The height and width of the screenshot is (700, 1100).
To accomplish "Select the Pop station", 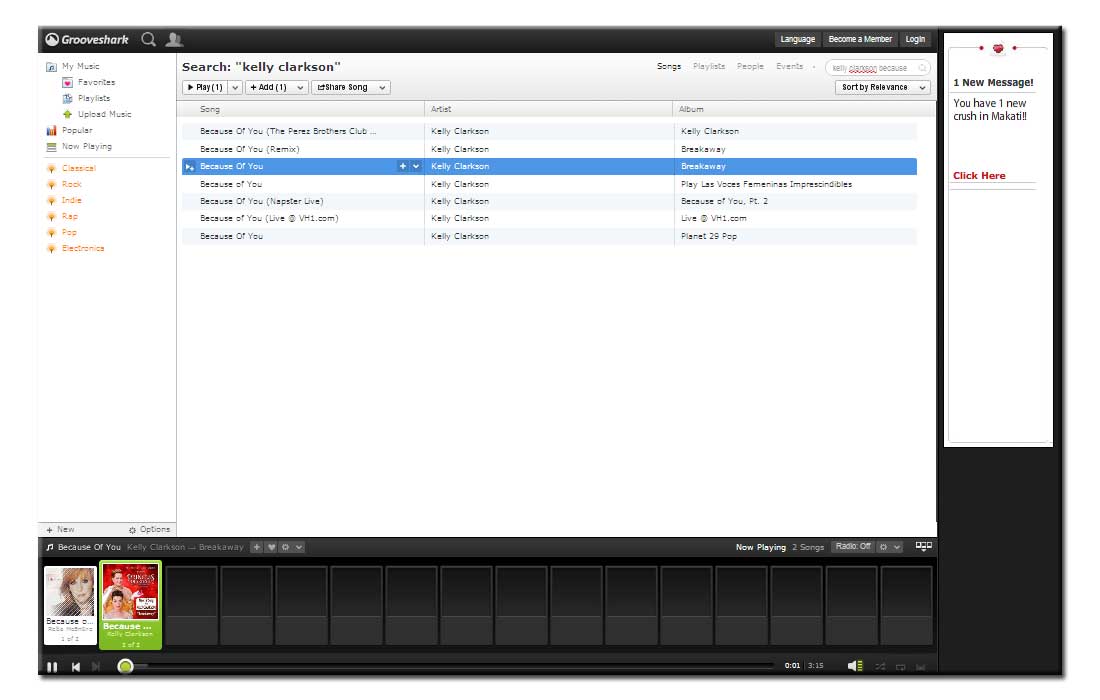I will 62,233.
